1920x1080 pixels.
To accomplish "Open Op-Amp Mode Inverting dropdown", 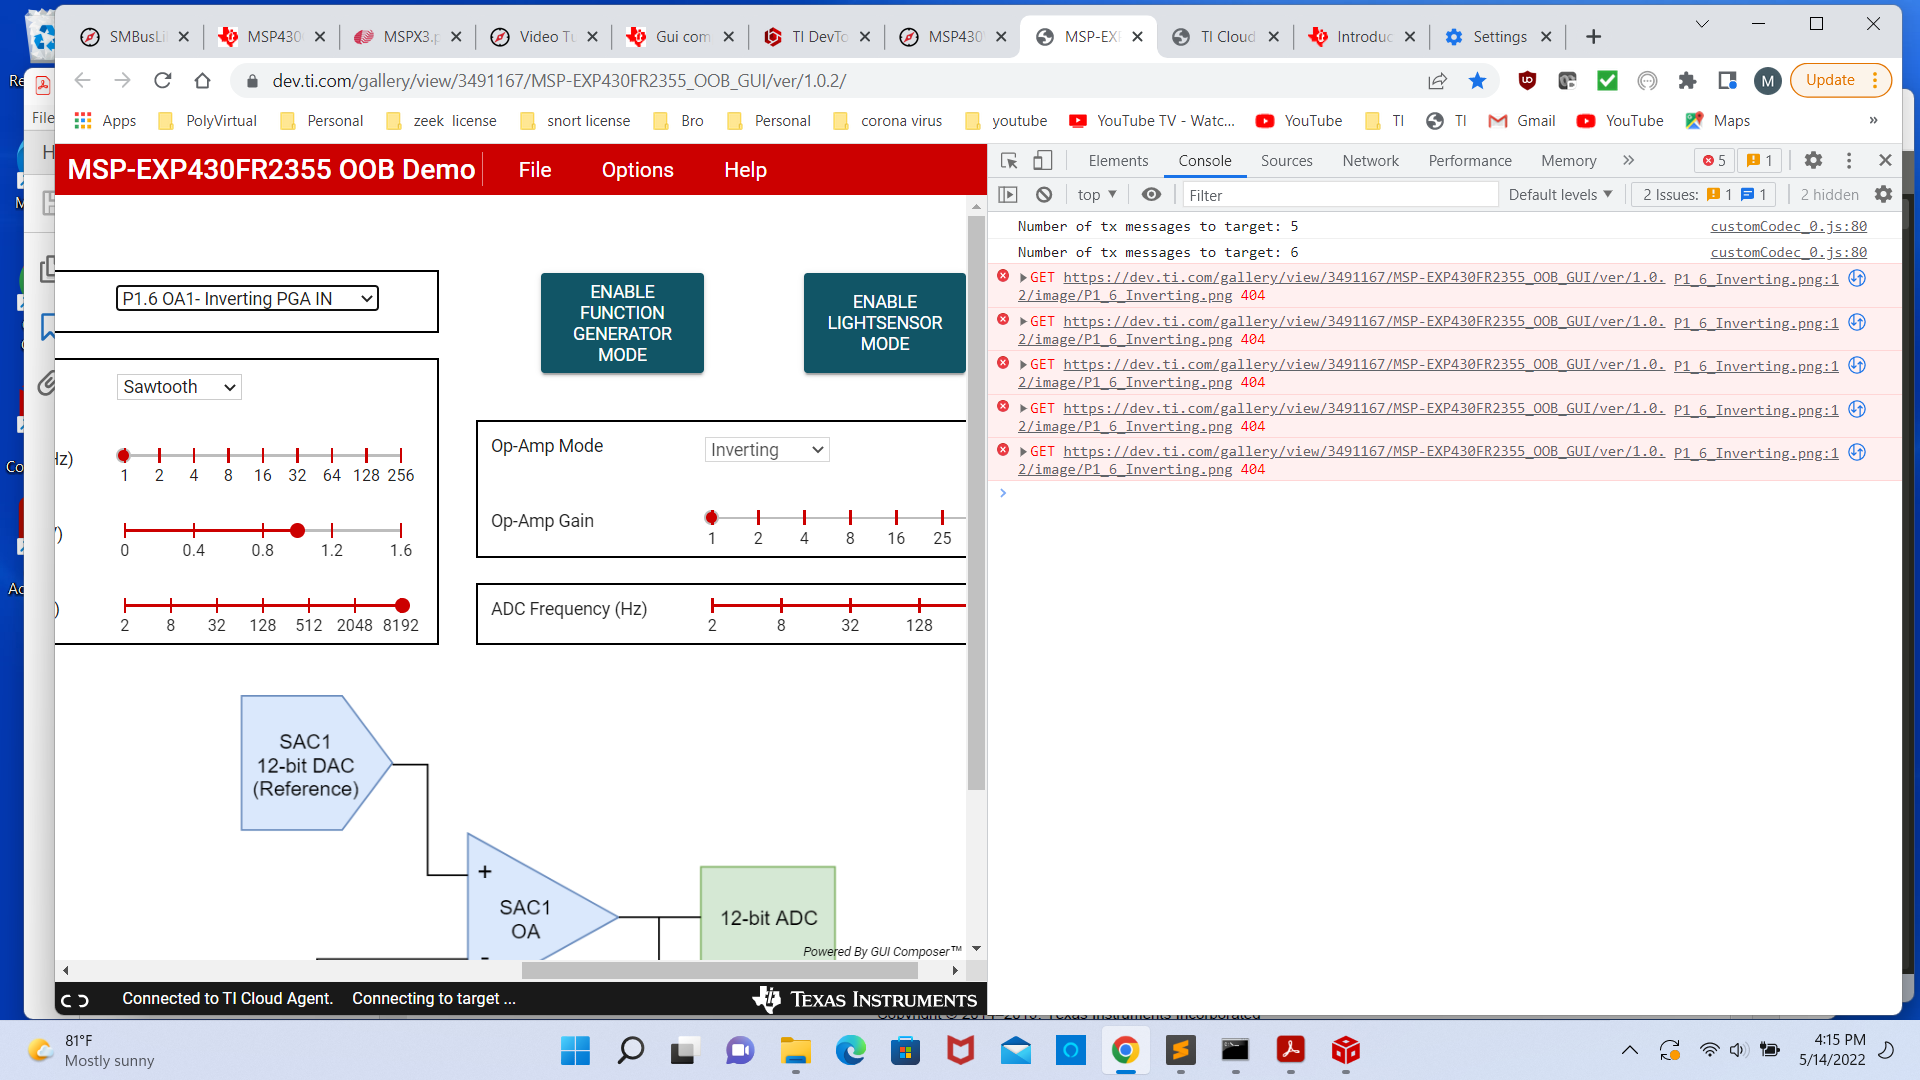I will [x=767, y=450].
